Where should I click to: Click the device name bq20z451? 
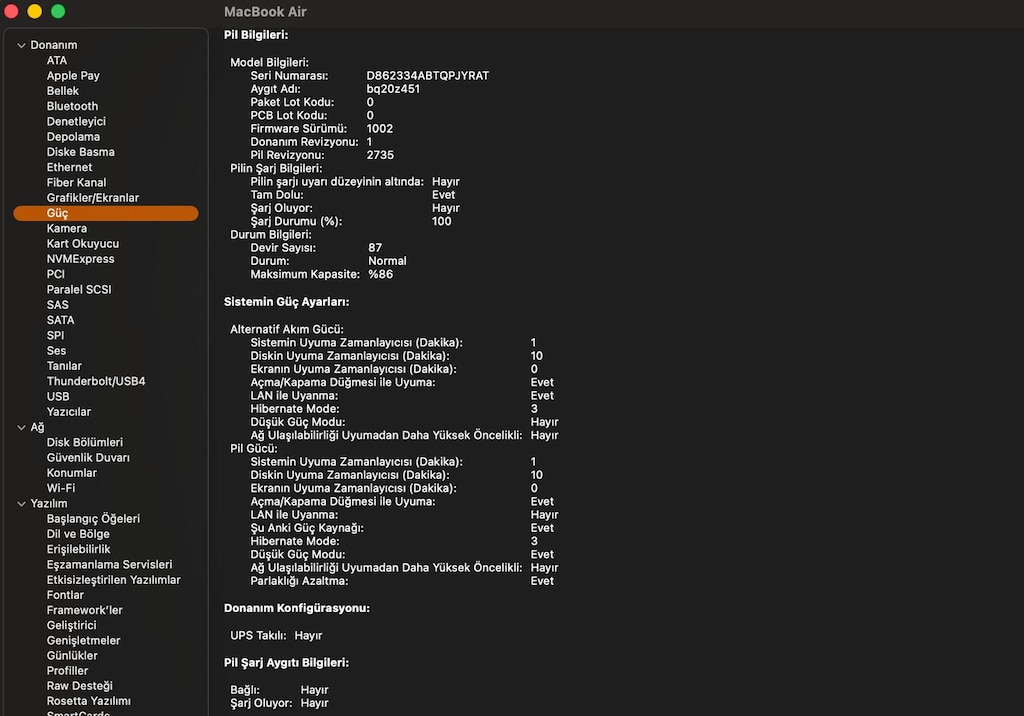point(393,89)
